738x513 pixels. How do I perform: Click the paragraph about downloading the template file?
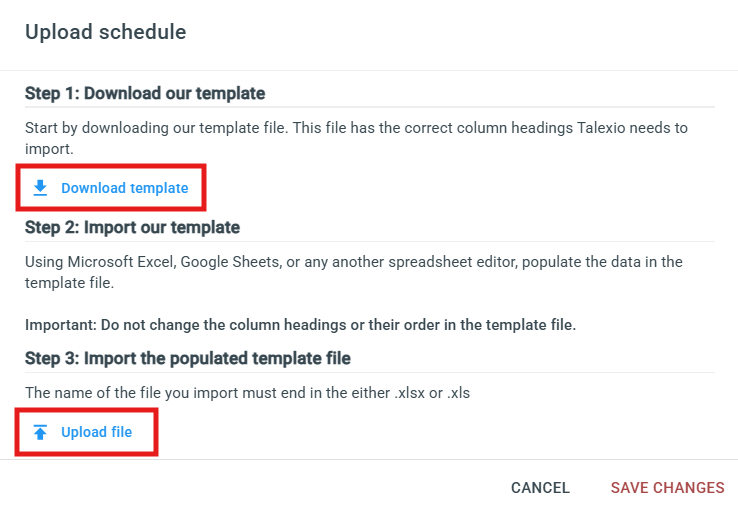(356, 138)
